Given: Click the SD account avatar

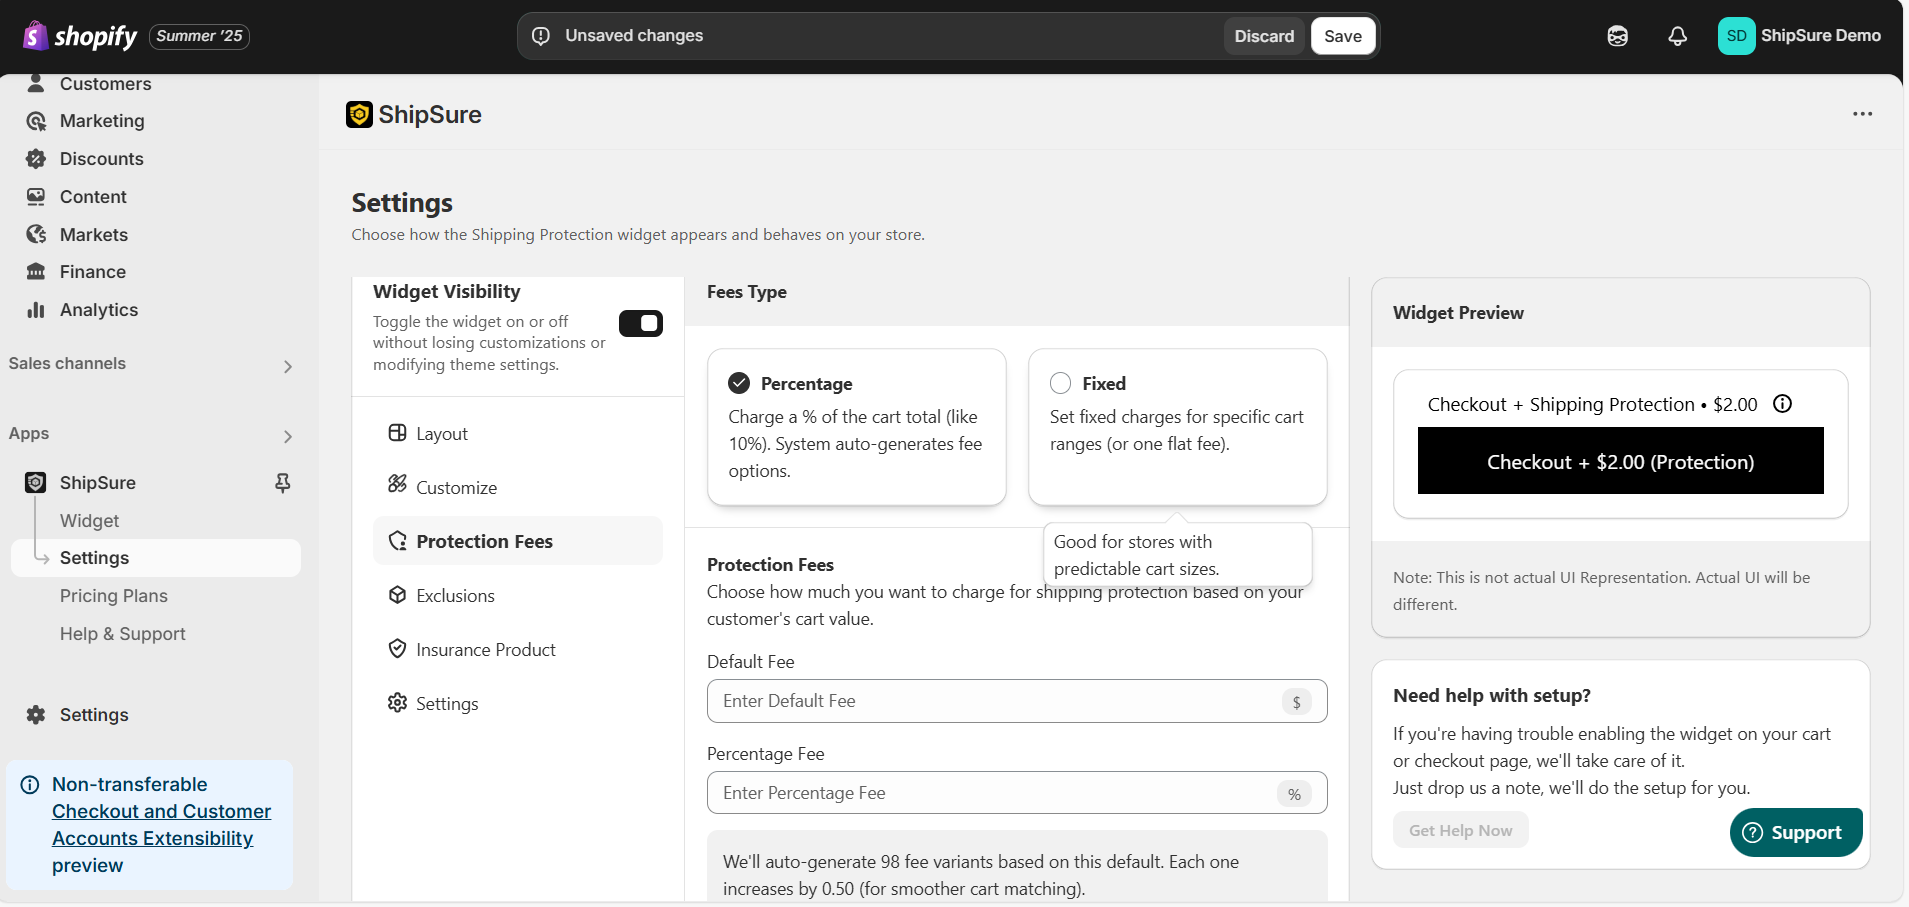Looking at the screenshot, I should pyautogui.click(x=1736, y=36).
